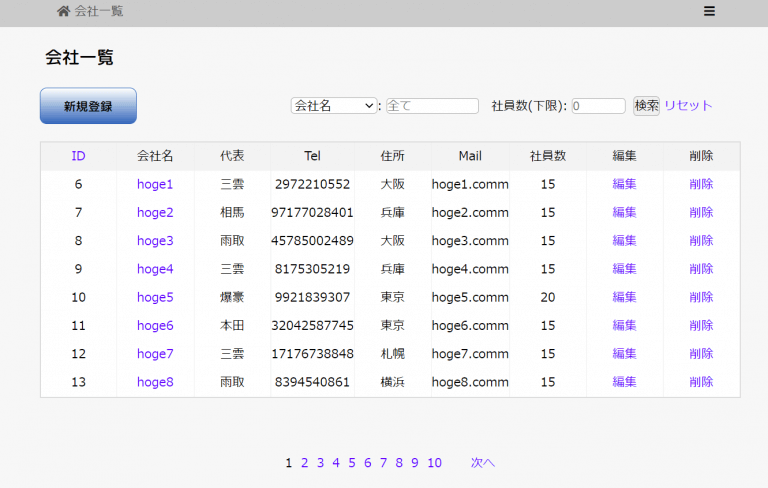Select the representative cell 本田
Screen dimensions: 768x488
point(232,325)
